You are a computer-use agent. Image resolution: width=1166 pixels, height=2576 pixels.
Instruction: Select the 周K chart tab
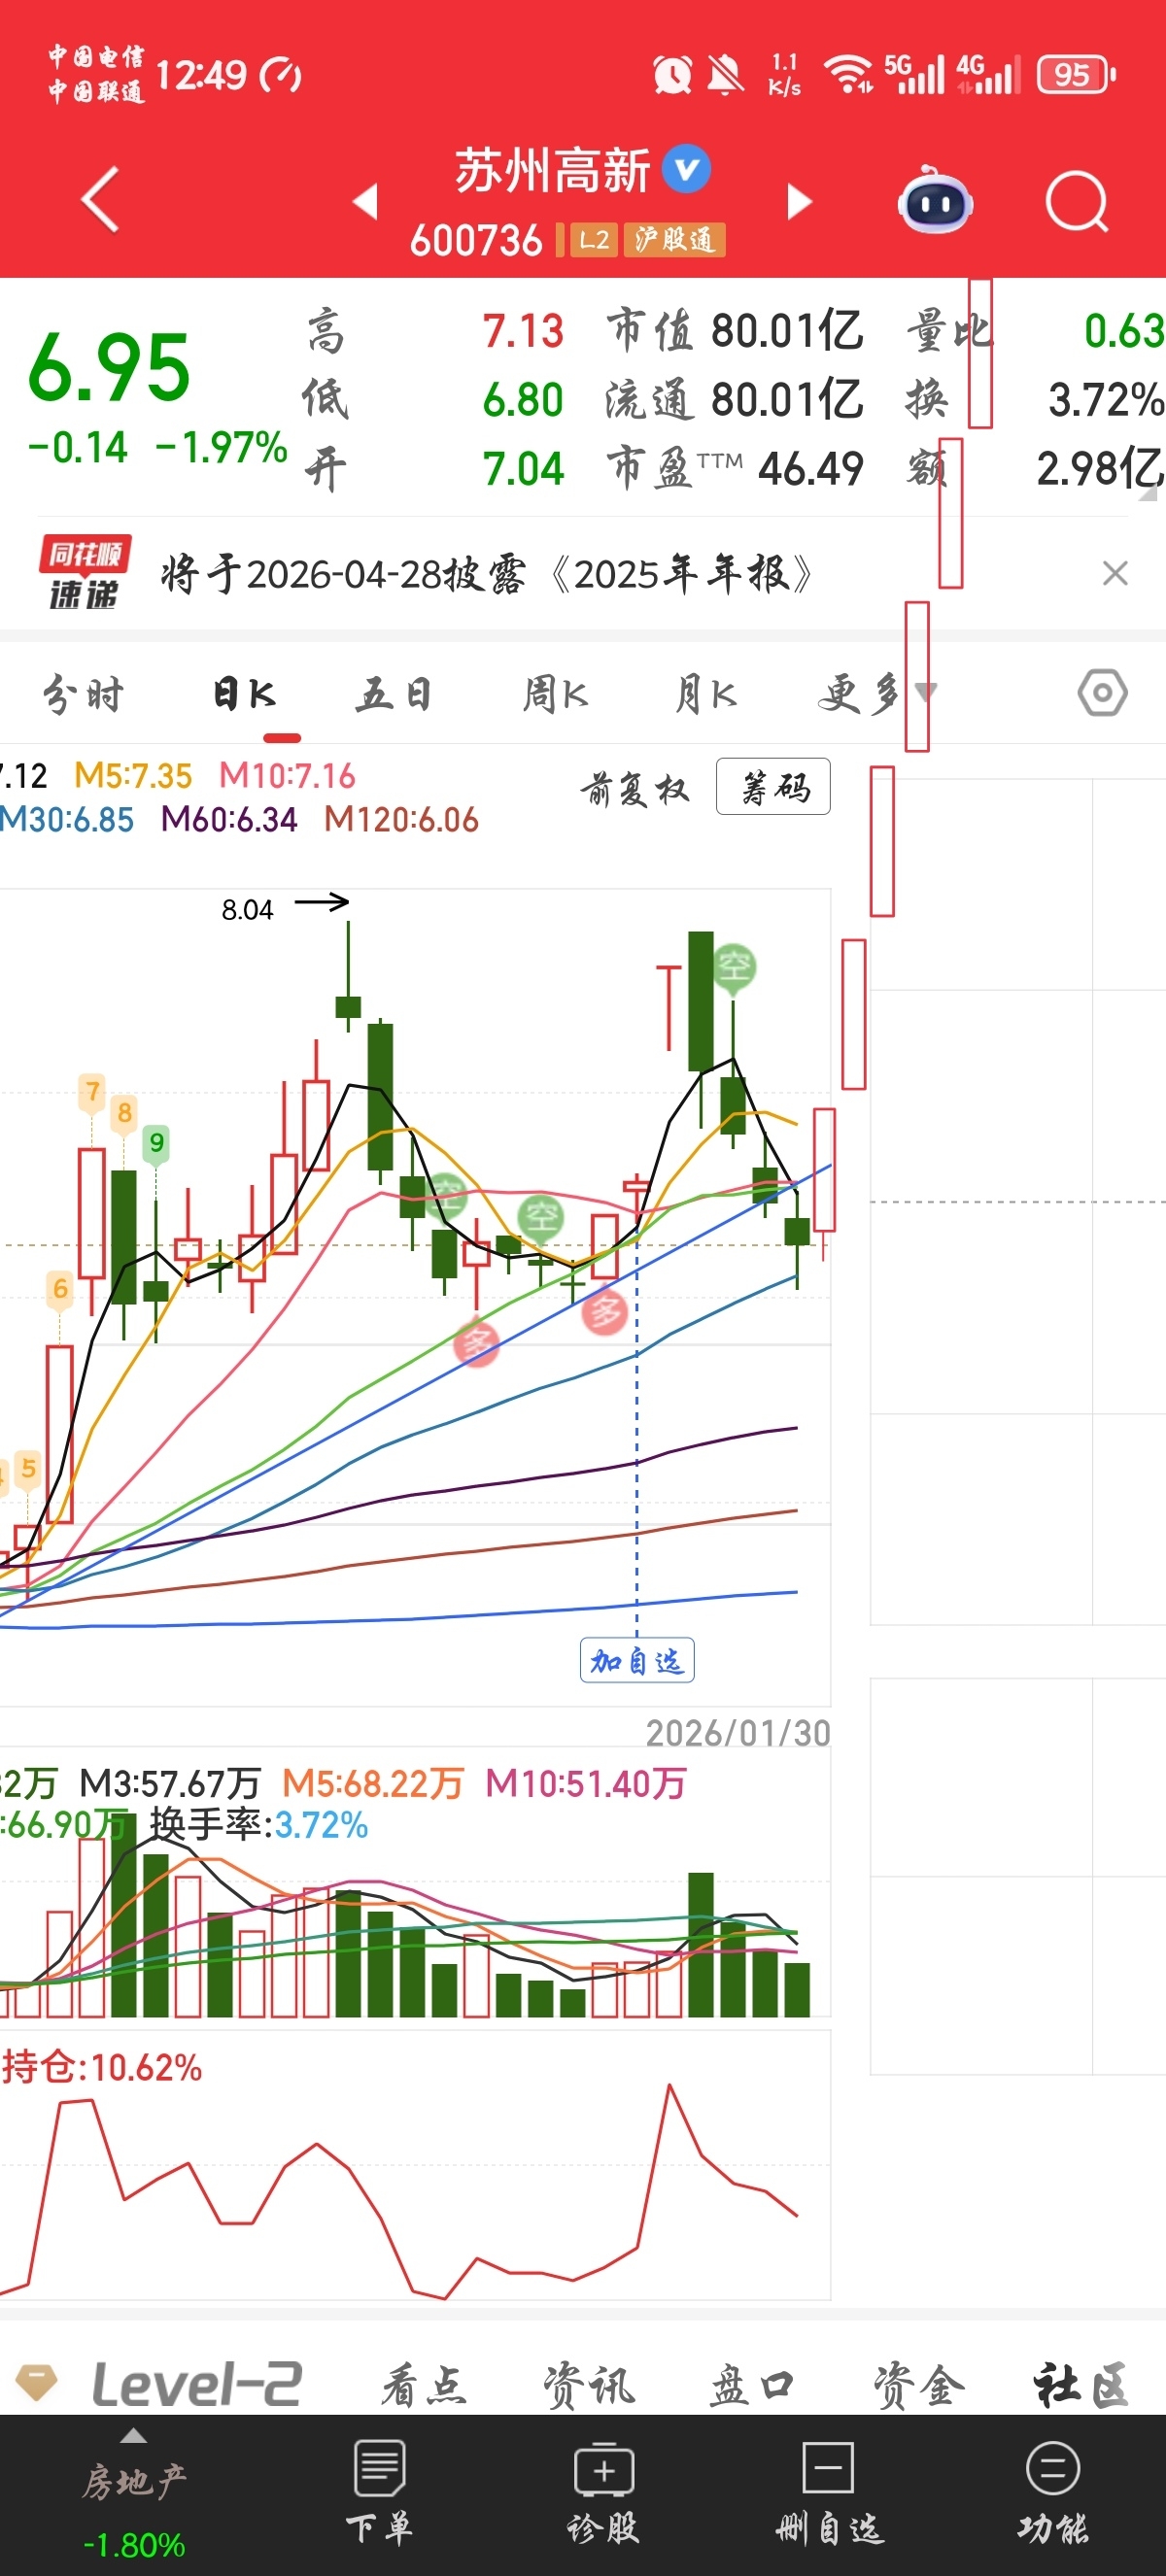(556, 693)
